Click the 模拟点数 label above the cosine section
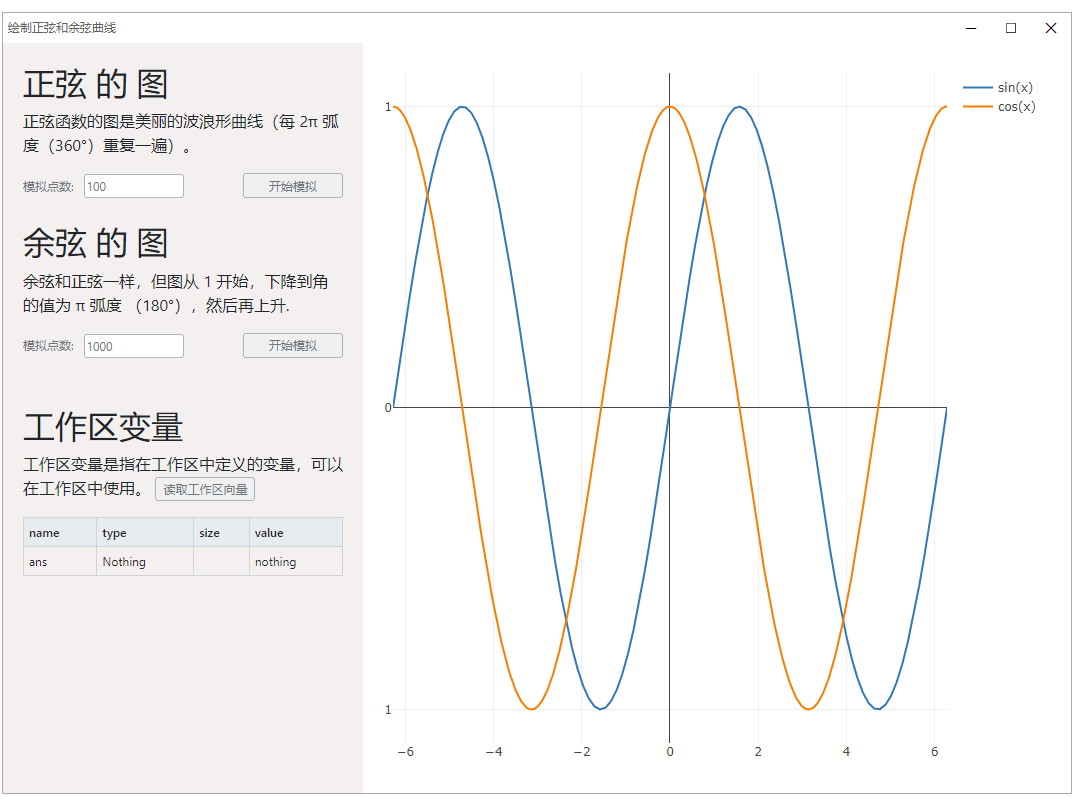Screen dimensions: 1079x799 point(48,187)
